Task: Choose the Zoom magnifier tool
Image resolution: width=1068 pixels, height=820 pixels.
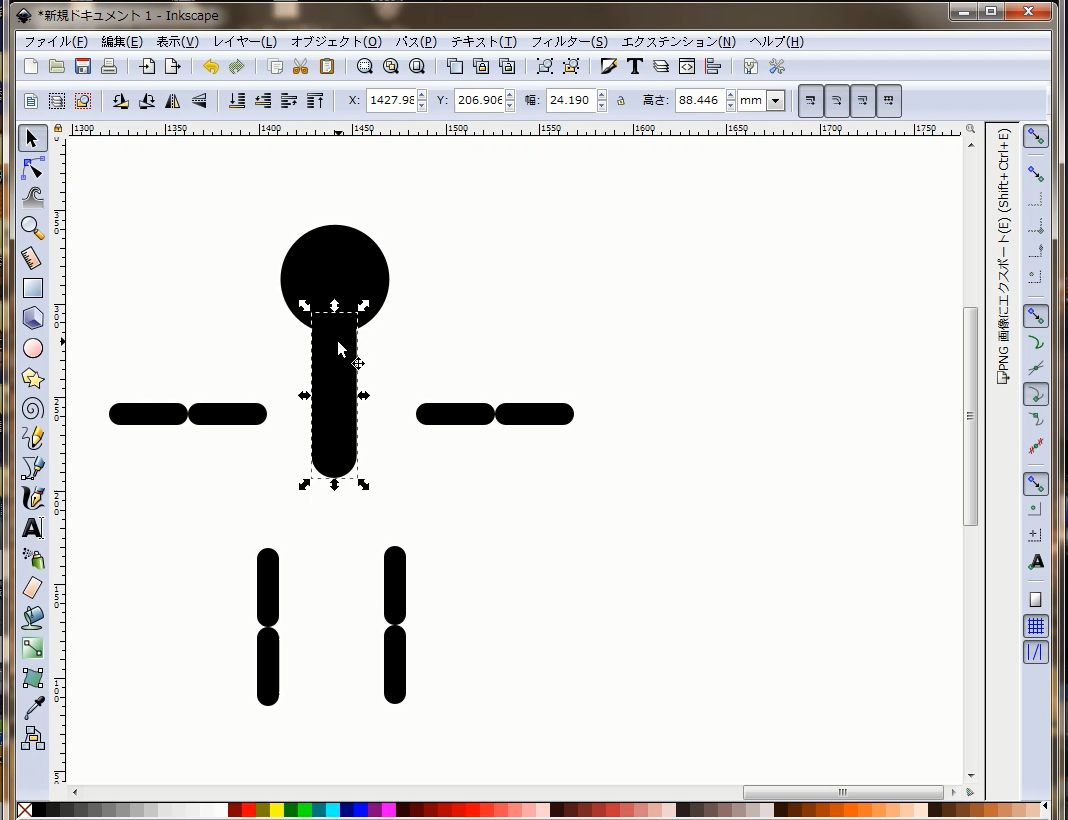Action: (x=33, y=227)
